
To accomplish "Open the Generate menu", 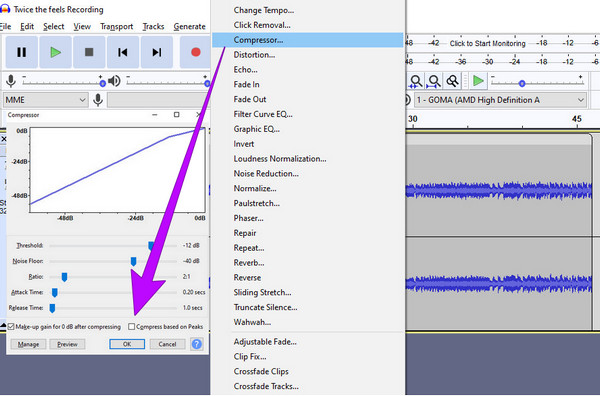I will pyautogui.click(x=189, y=26).
